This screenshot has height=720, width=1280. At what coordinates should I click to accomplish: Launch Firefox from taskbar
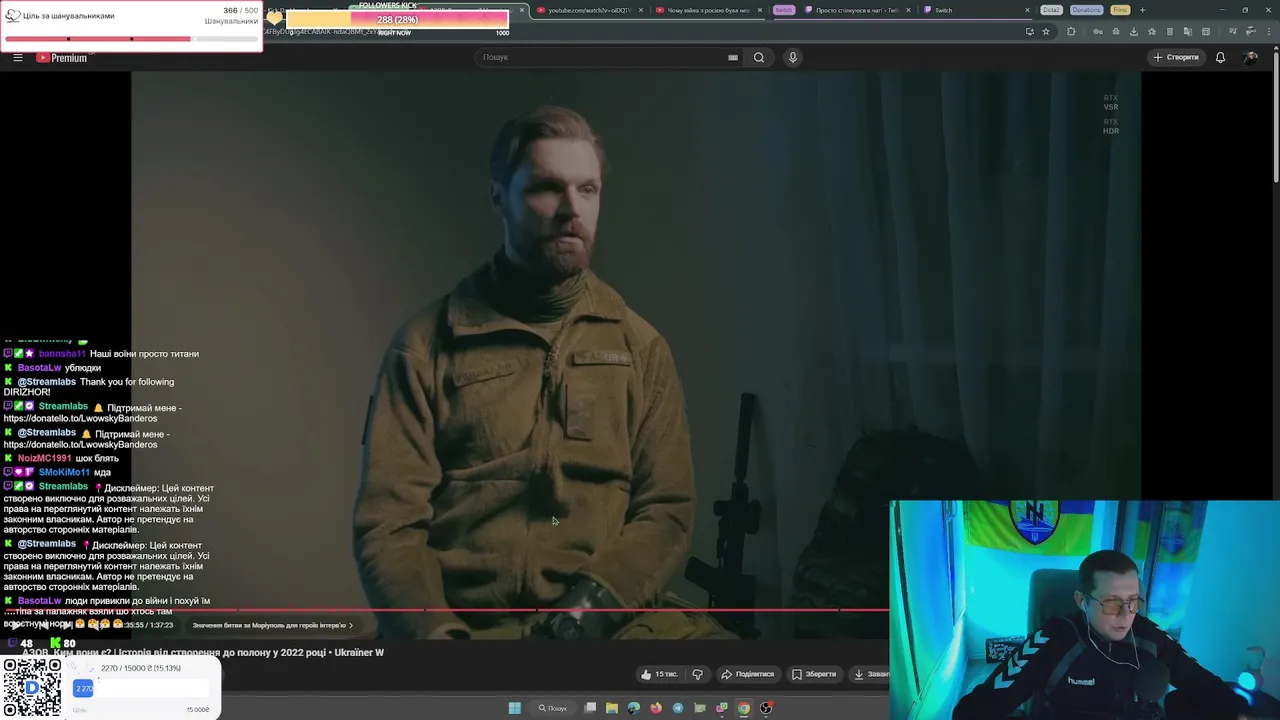coord(656,708)
